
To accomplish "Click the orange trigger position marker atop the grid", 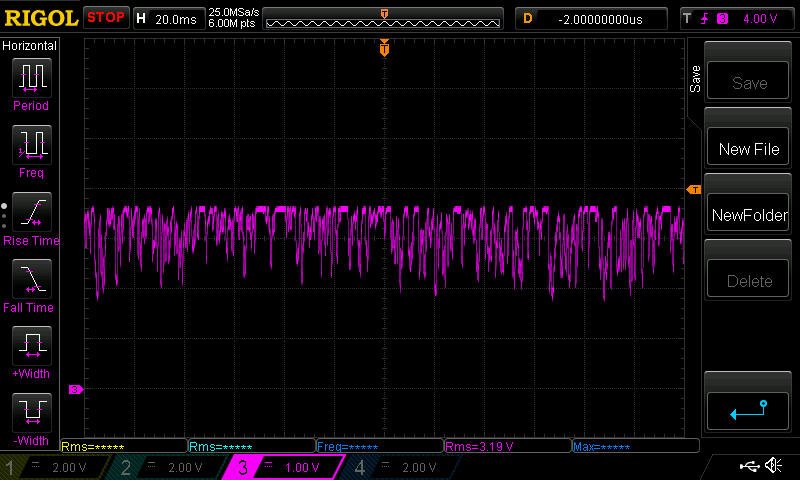I will [x=384, y=48].
